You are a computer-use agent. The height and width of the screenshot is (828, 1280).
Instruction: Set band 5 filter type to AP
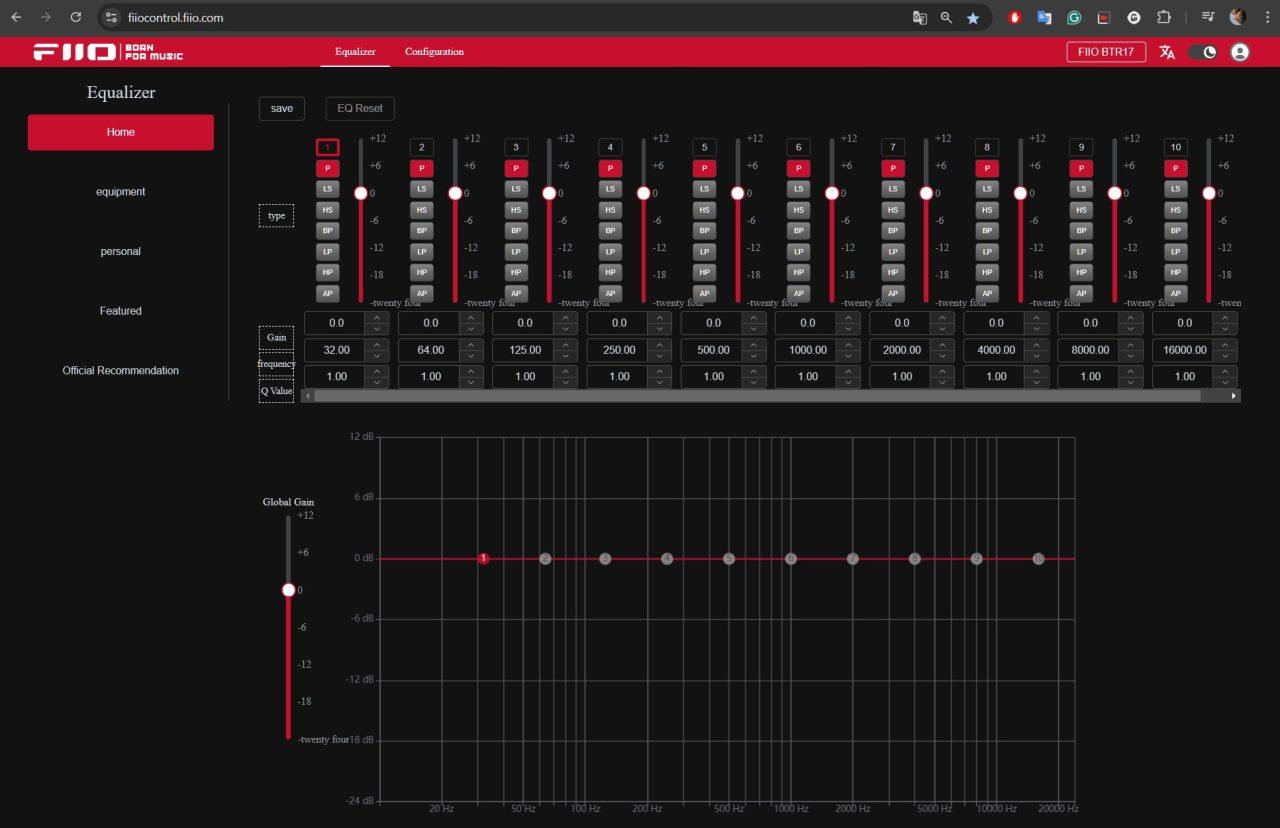pos(704,293)
